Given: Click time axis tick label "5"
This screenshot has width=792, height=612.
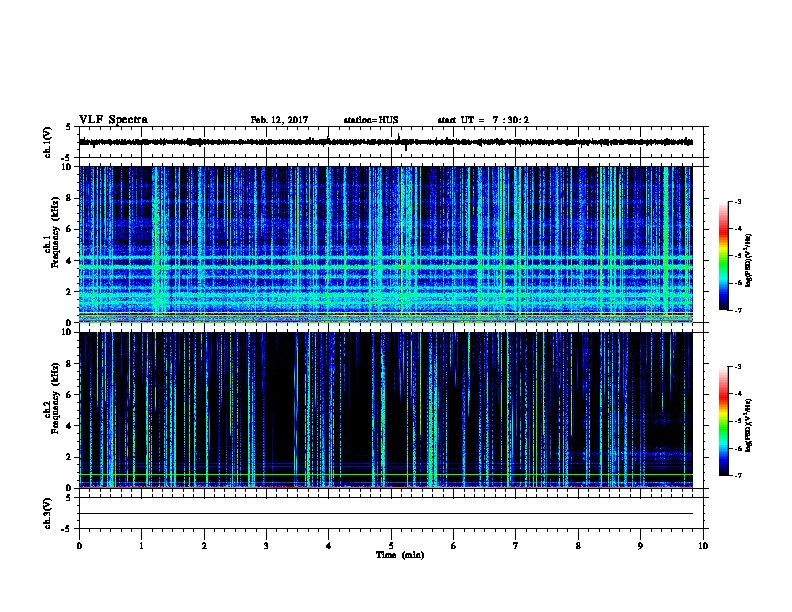Looking at the screenshot, I should (x=391, y=546).
